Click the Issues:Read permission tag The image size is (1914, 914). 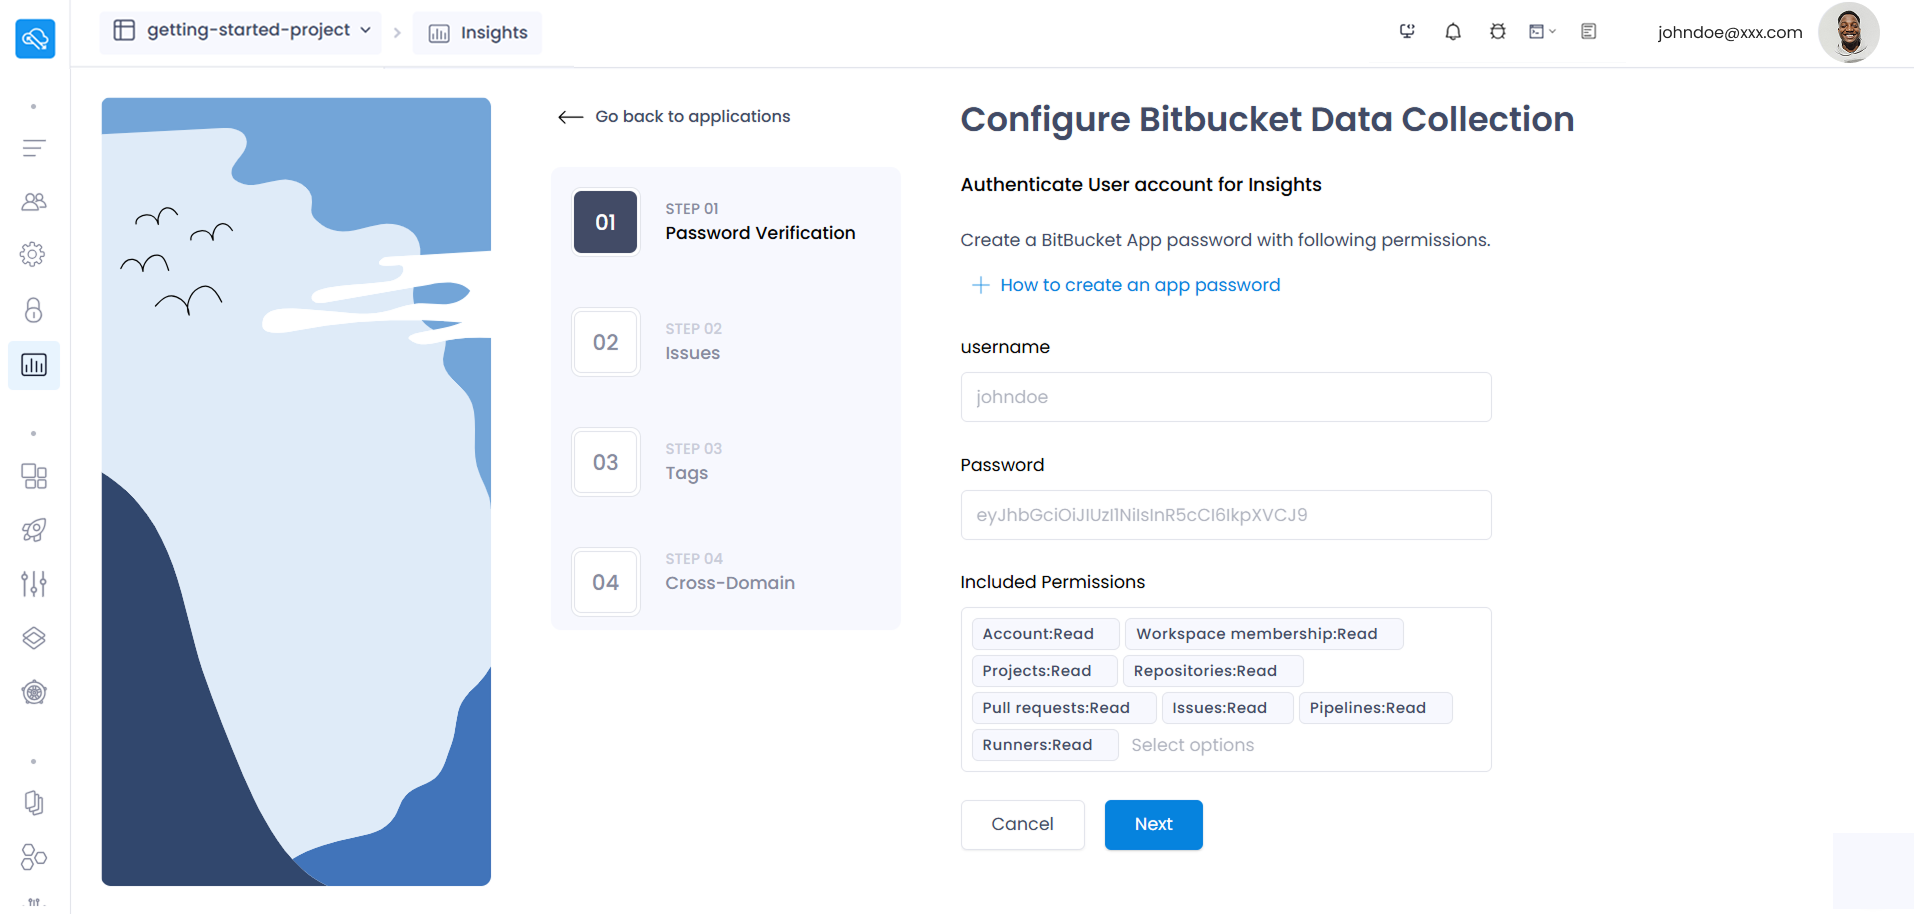(1227, 708)
